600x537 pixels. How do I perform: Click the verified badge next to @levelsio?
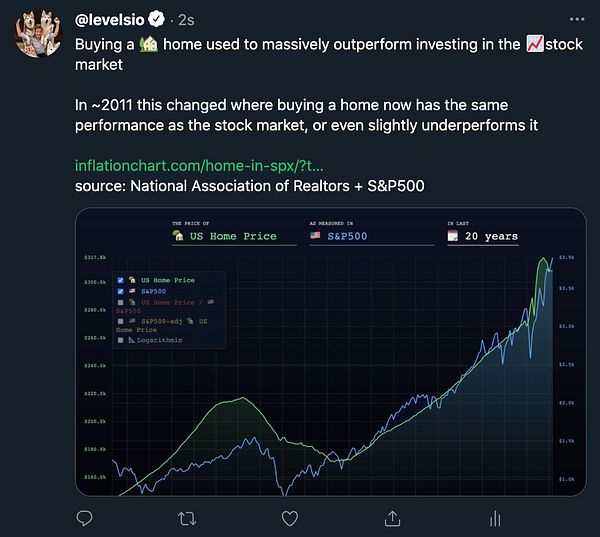click(156, 19)
